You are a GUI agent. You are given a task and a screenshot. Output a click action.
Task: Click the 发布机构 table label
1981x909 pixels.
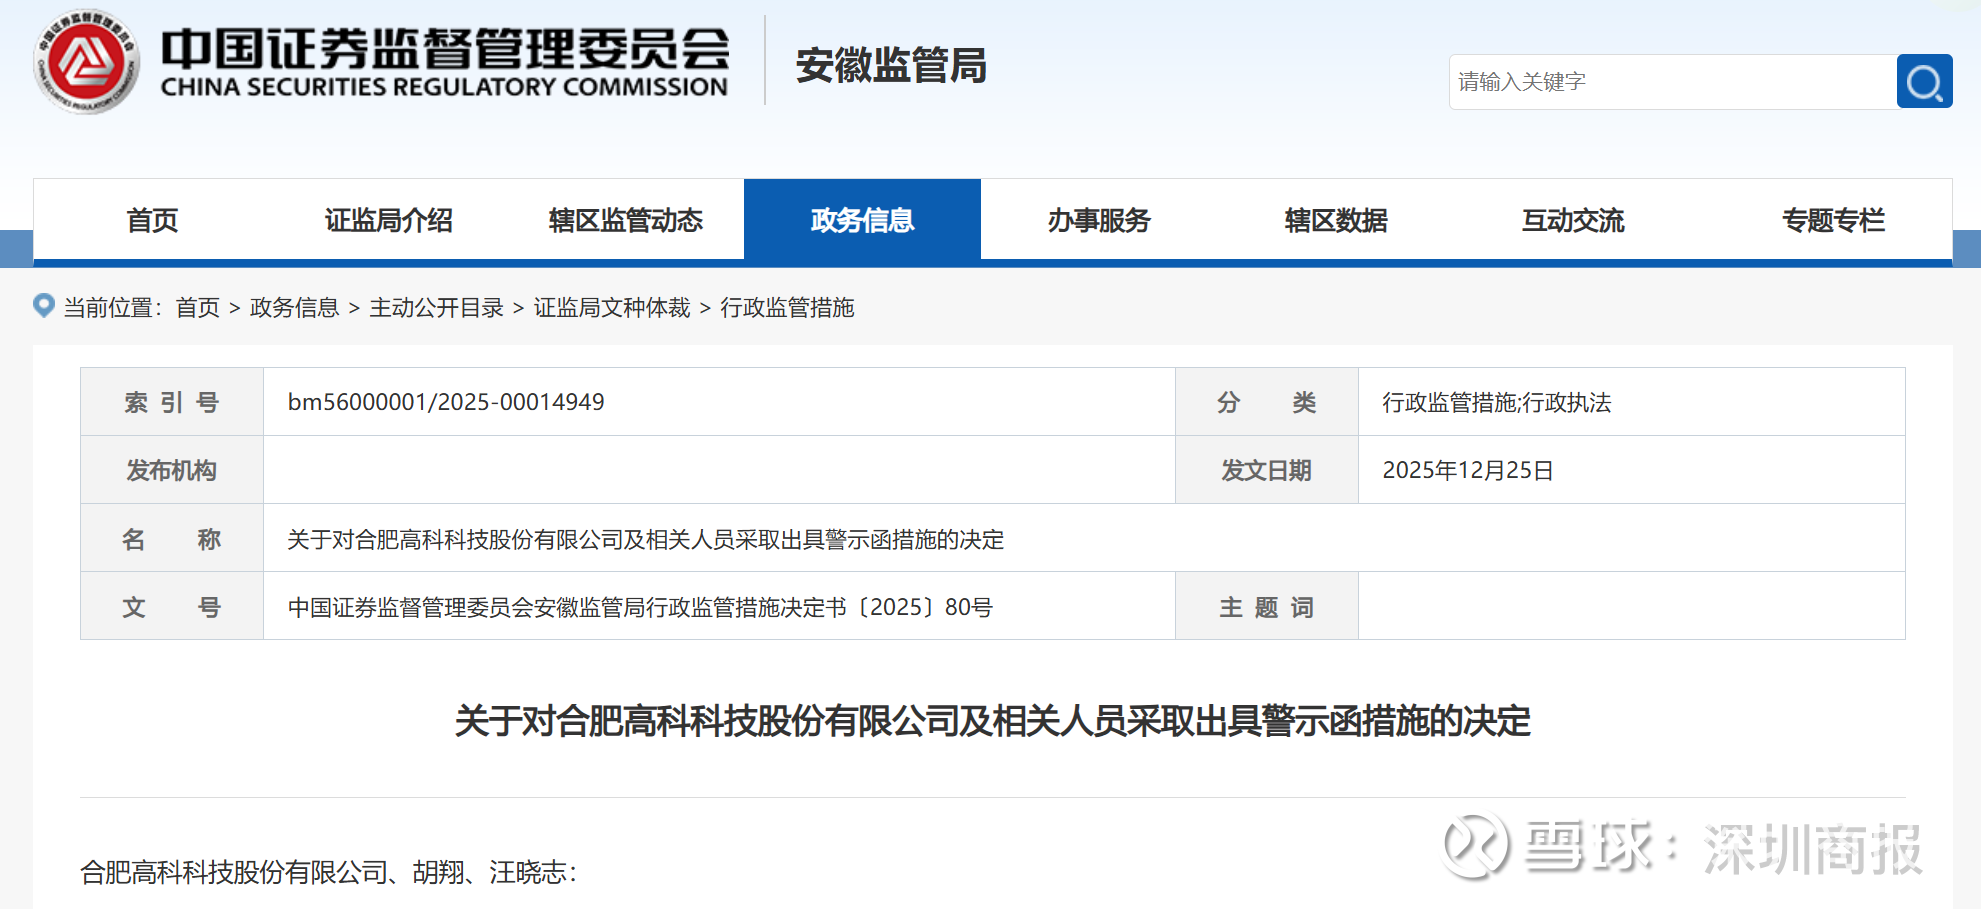[172, 470]
